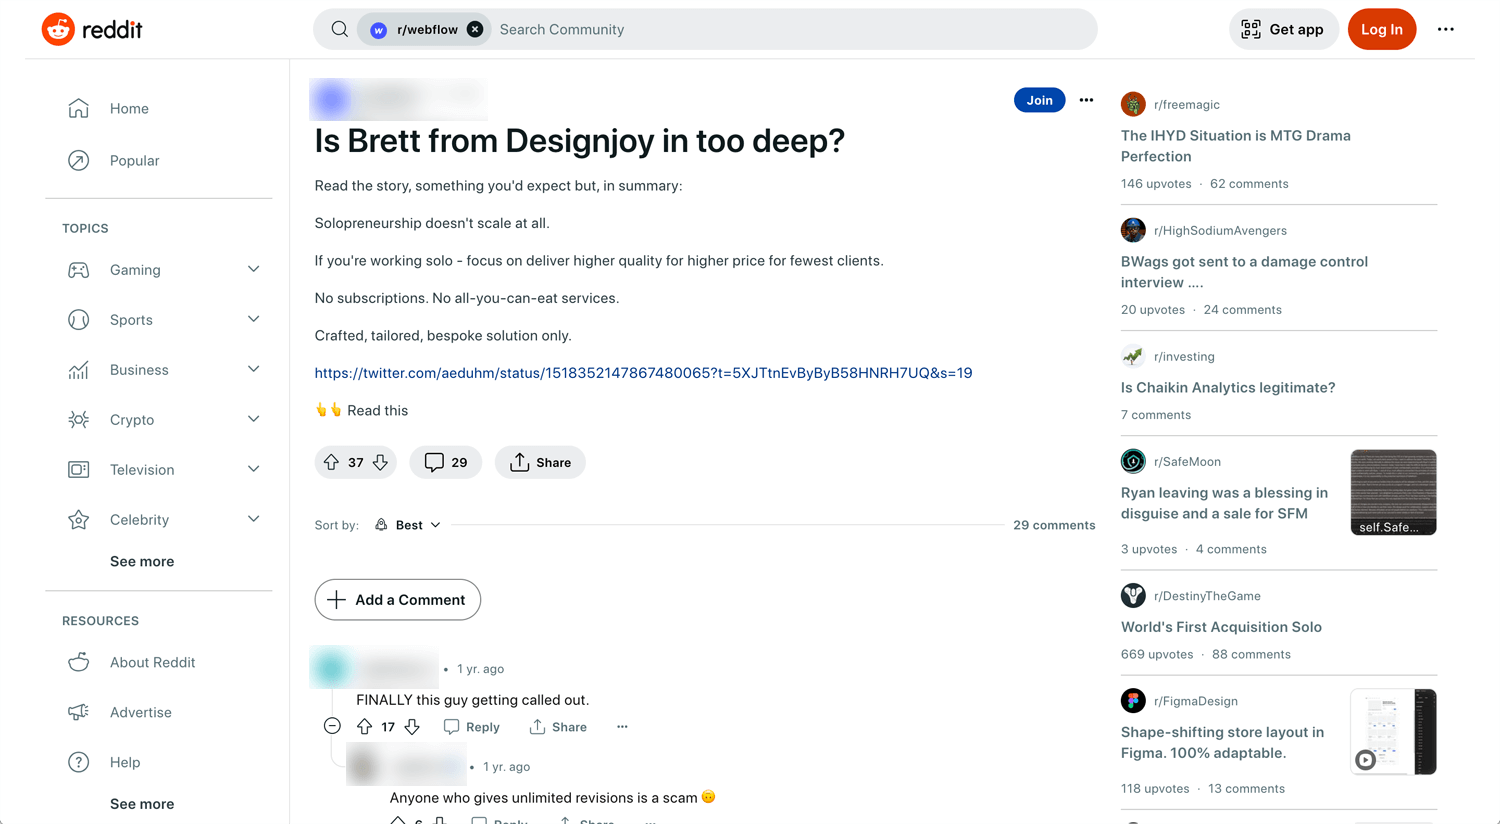Click the r/FigmaDesign avatar icon

(1133, 701)
